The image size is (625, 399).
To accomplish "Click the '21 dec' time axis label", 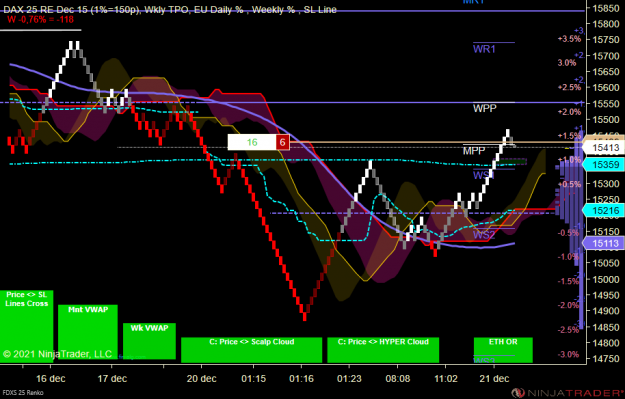I will click(x=494, y=378).
